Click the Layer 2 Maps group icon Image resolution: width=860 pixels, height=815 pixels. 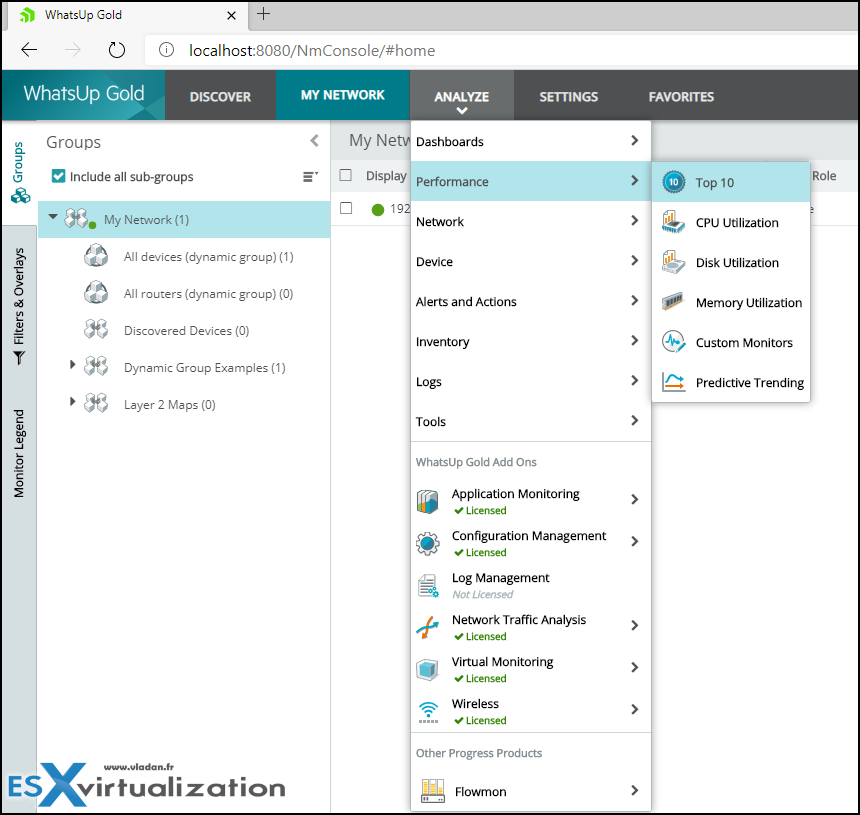(x=96, y=404)
